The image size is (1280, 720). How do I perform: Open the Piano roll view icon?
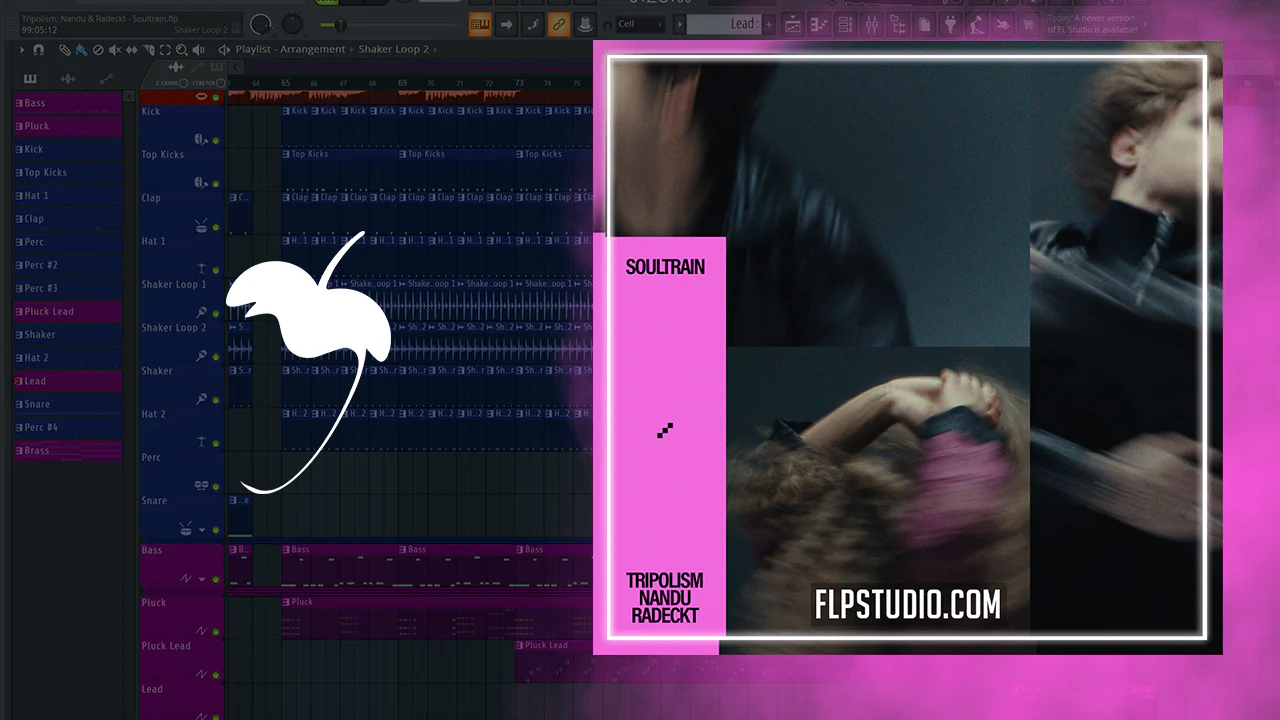[x=819, y=24]
